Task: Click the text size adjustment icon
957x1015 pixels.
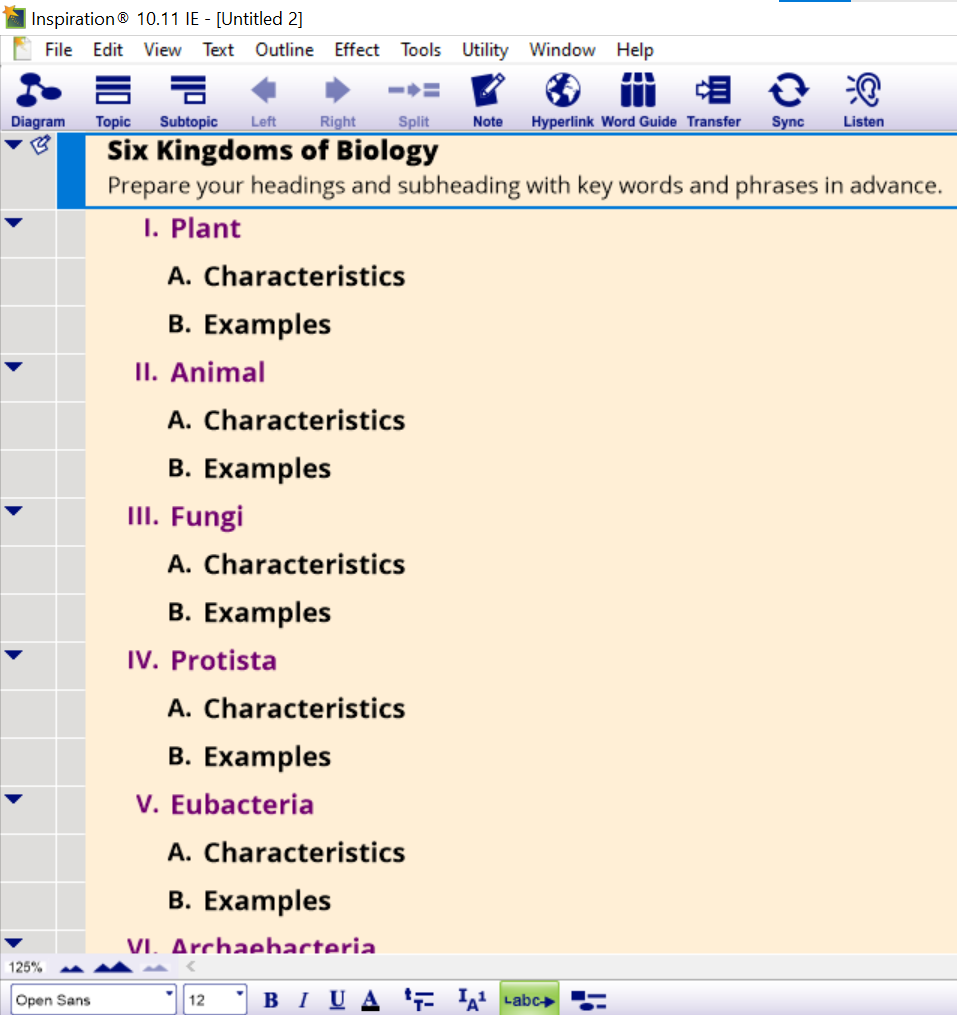Action: [472, 1000]
